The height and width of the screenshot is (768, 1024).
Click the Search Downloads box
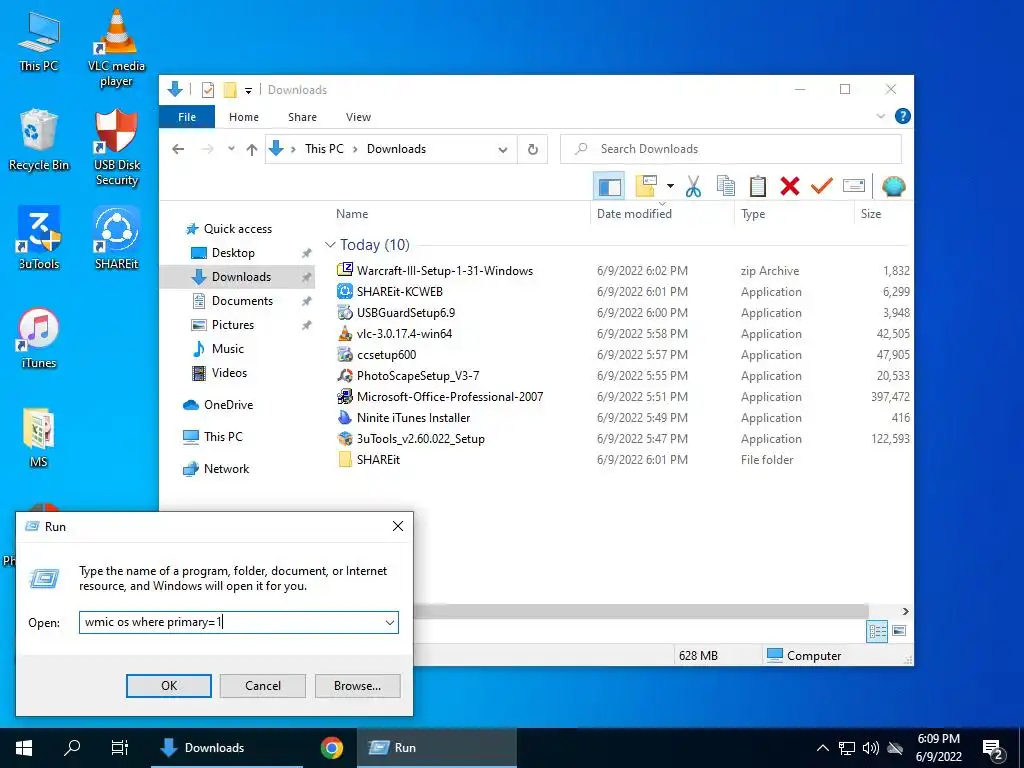point(731,150)
